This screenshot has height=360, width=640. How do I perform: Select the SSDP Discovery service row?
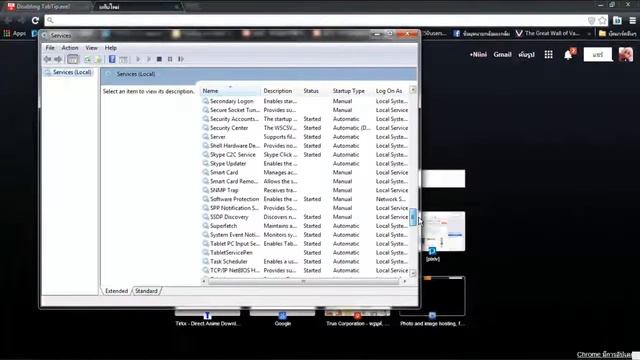click(305, 217)
